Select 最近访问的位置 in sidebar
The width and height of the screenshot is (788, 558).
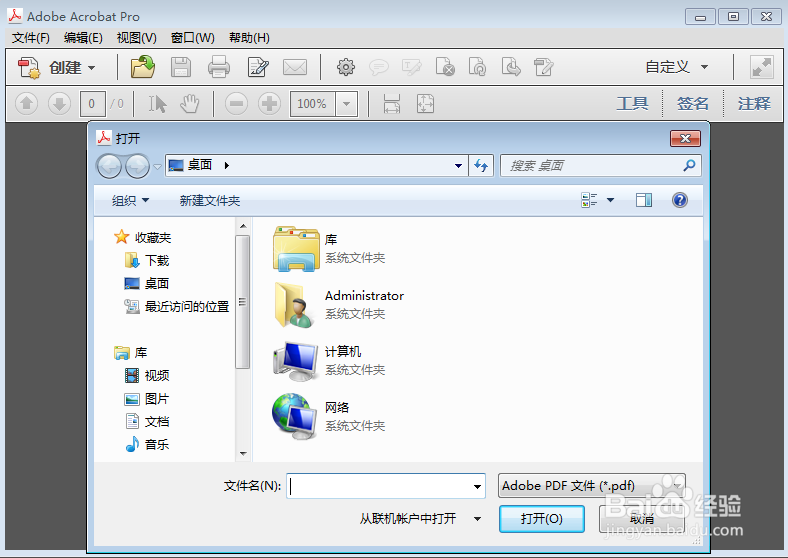pyautogui.click(x=176, y=306)
